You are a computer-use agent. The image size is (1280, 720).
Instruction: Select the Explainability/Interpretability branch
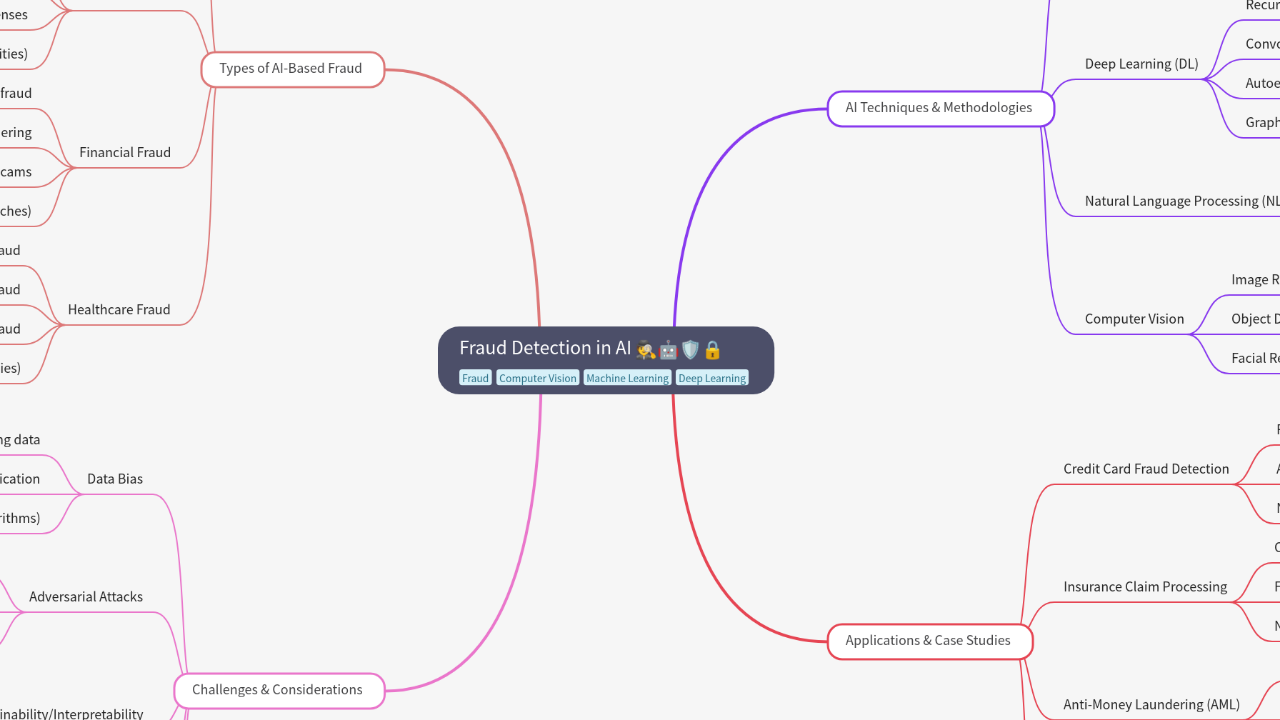70,714
